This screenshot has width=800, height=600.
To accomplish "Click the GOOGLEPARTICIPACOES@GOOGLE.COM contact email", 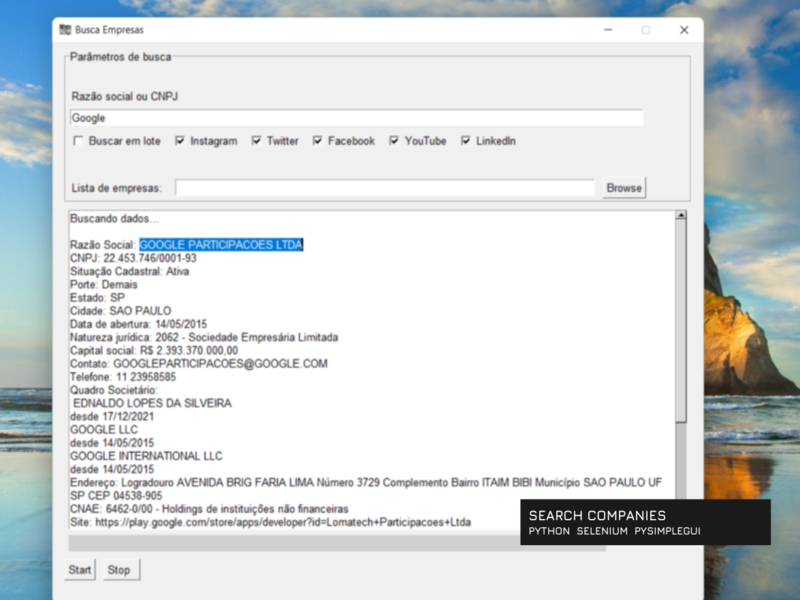I will (220, 364).
